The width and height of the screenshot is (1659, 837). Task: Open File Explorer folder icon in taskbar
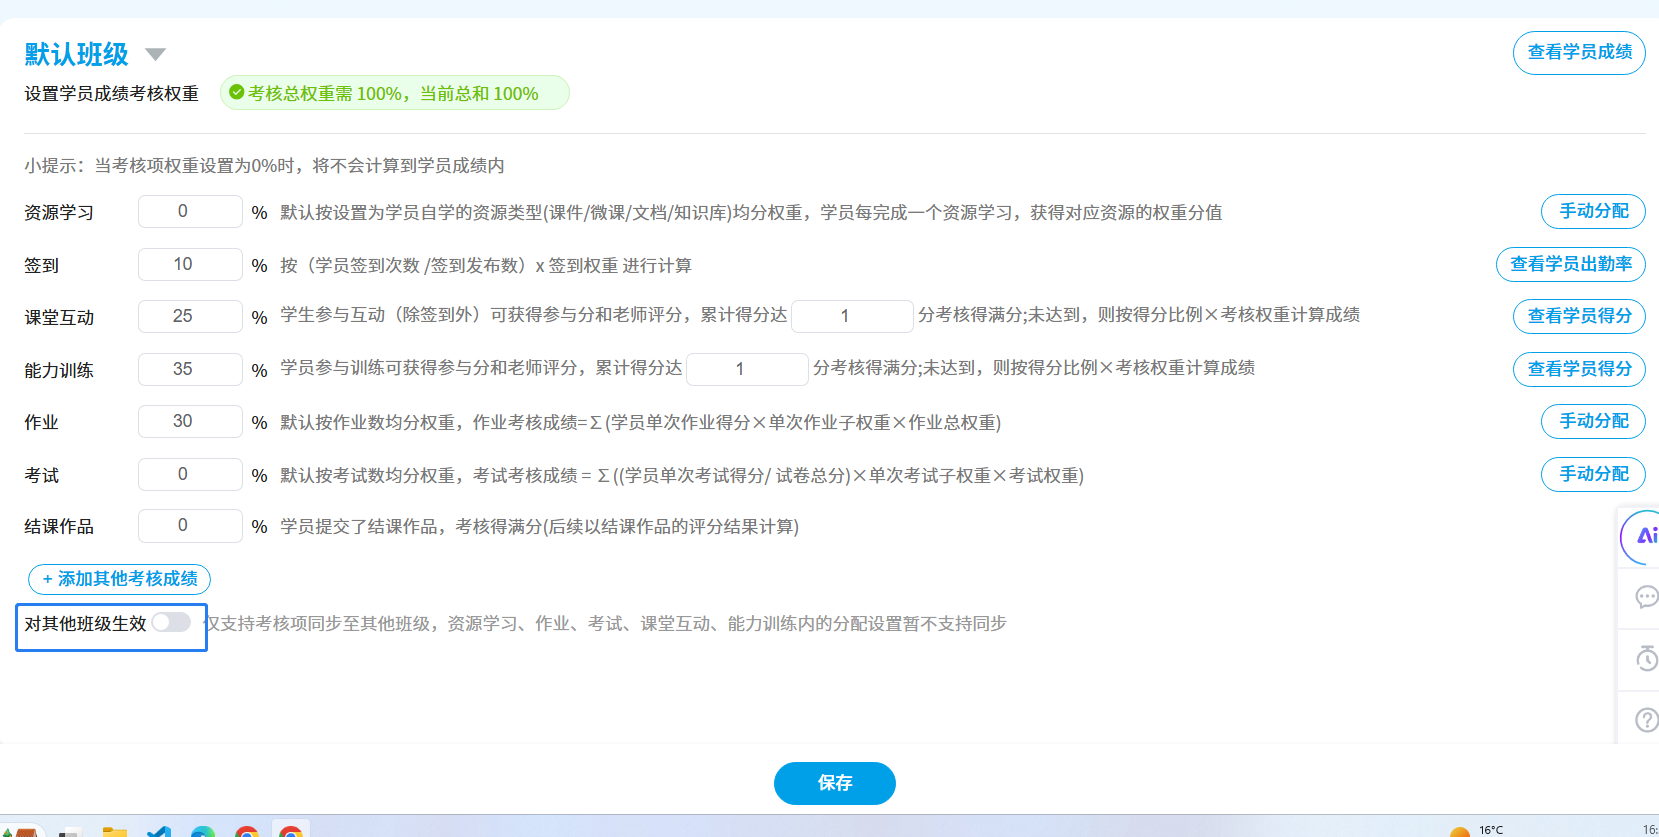point(115,831)
